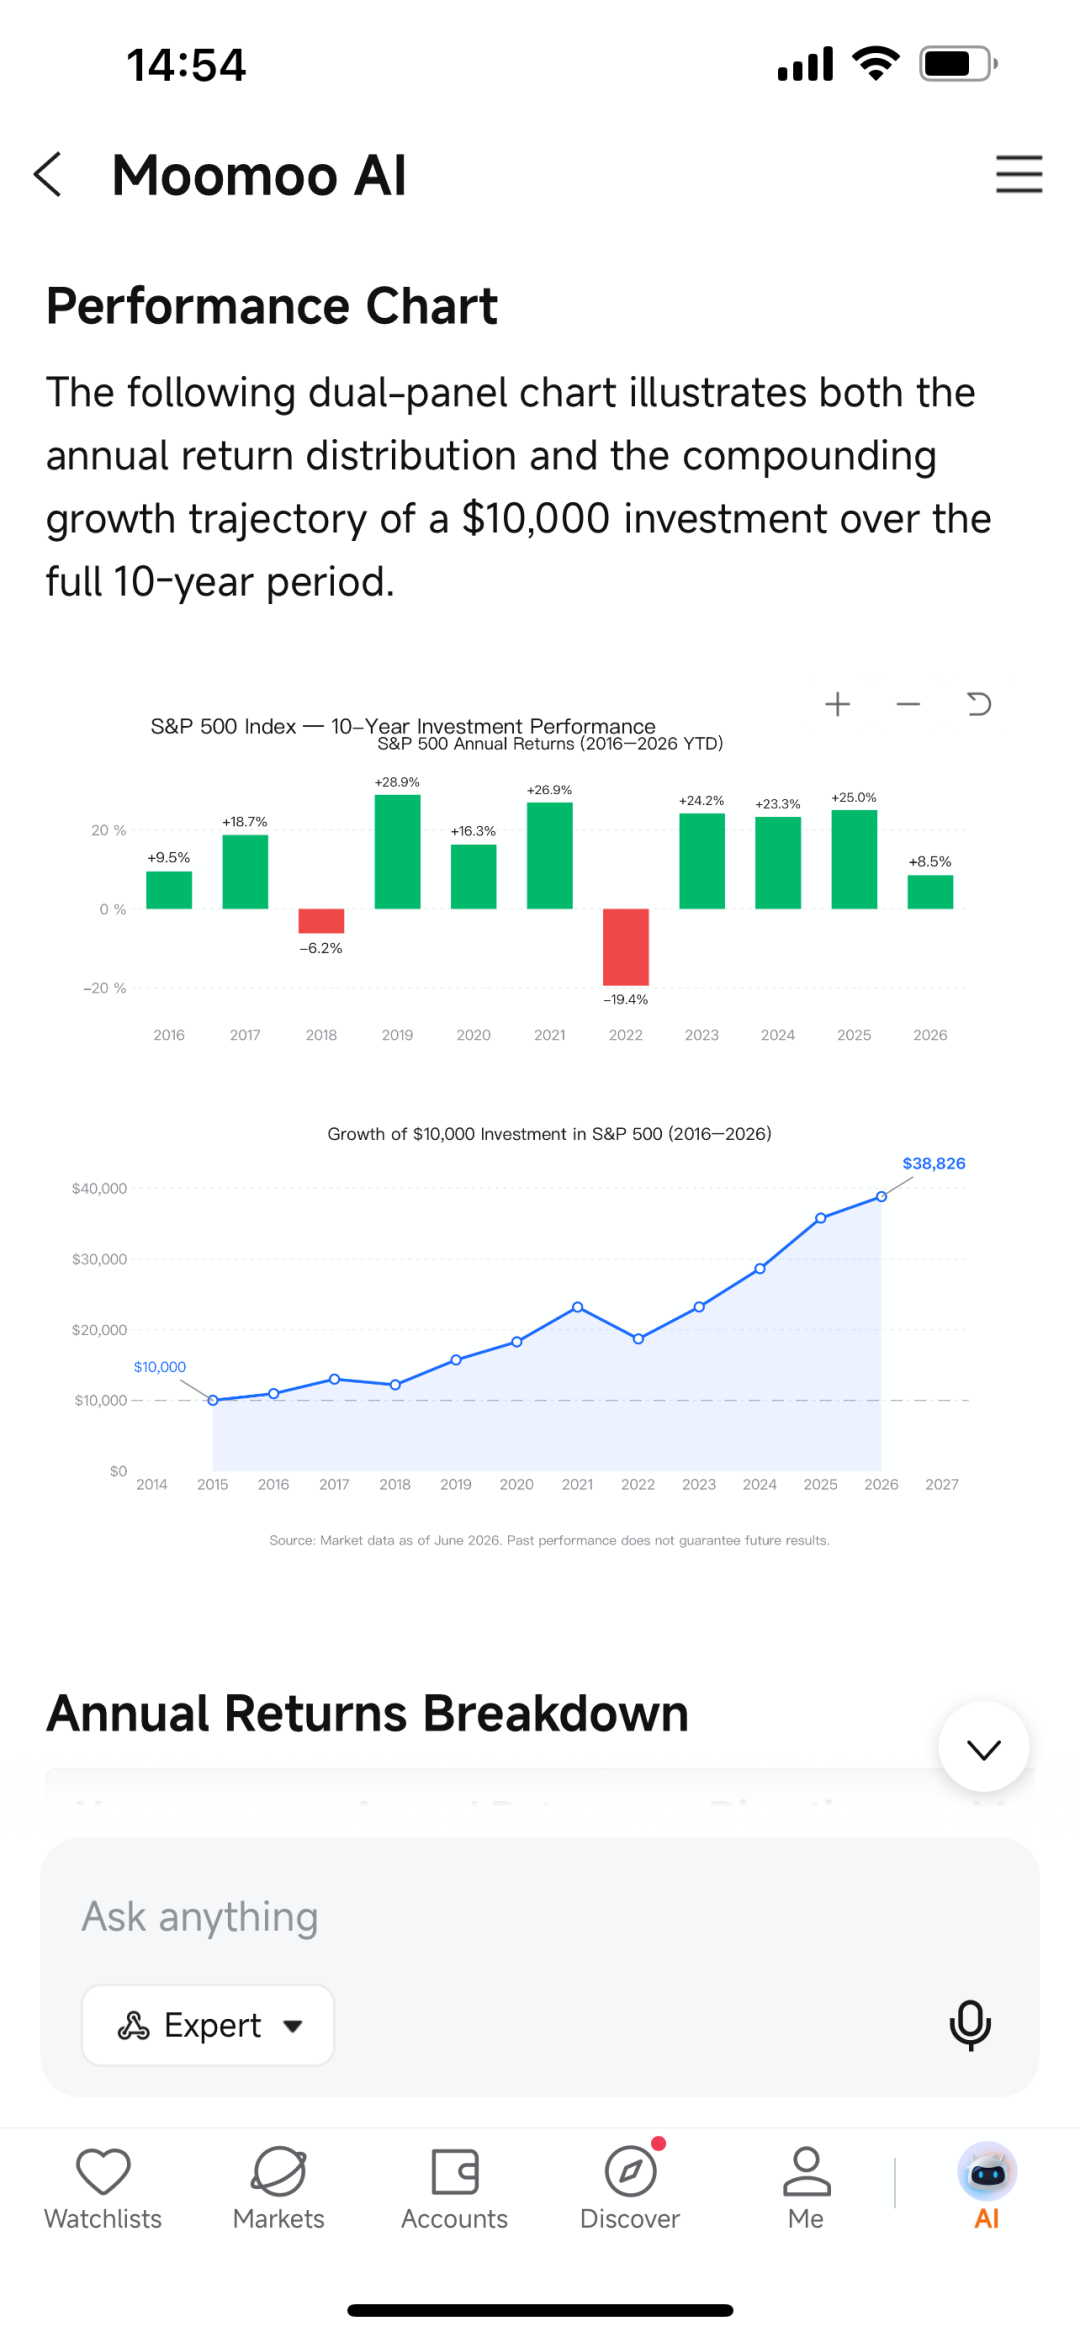Tap the $10,000 starting point marker

click(213, 1400)
